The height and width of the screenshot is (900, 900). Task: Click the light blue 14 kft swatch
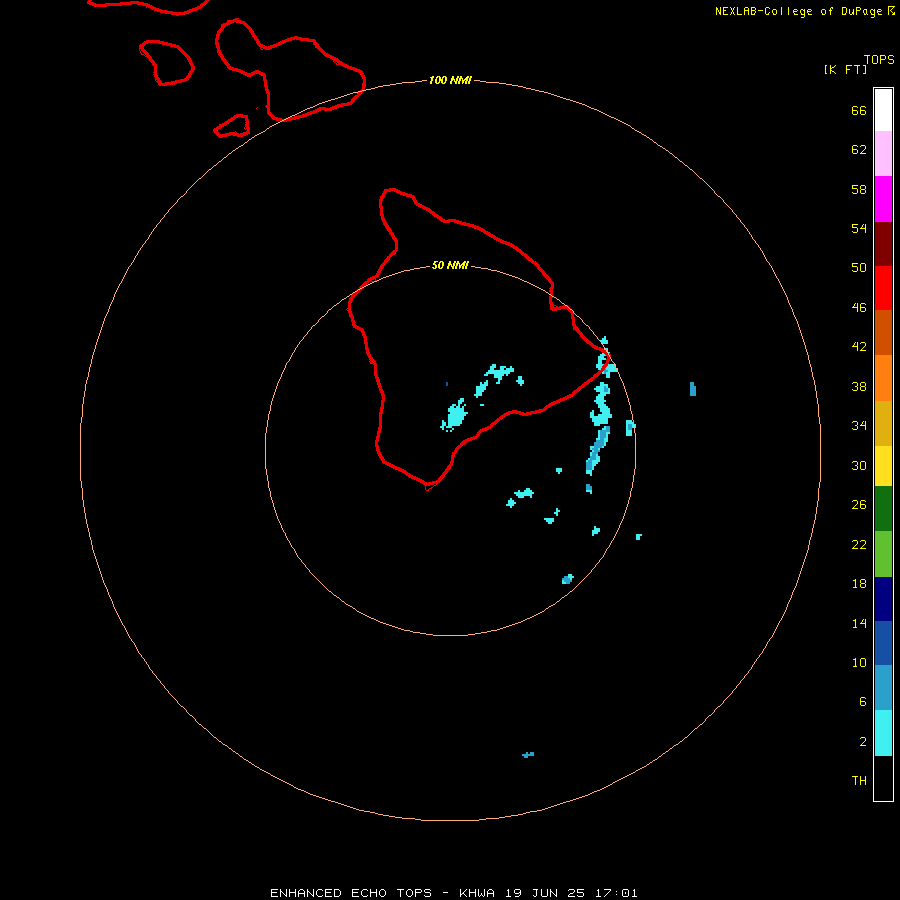pos(883,688)
